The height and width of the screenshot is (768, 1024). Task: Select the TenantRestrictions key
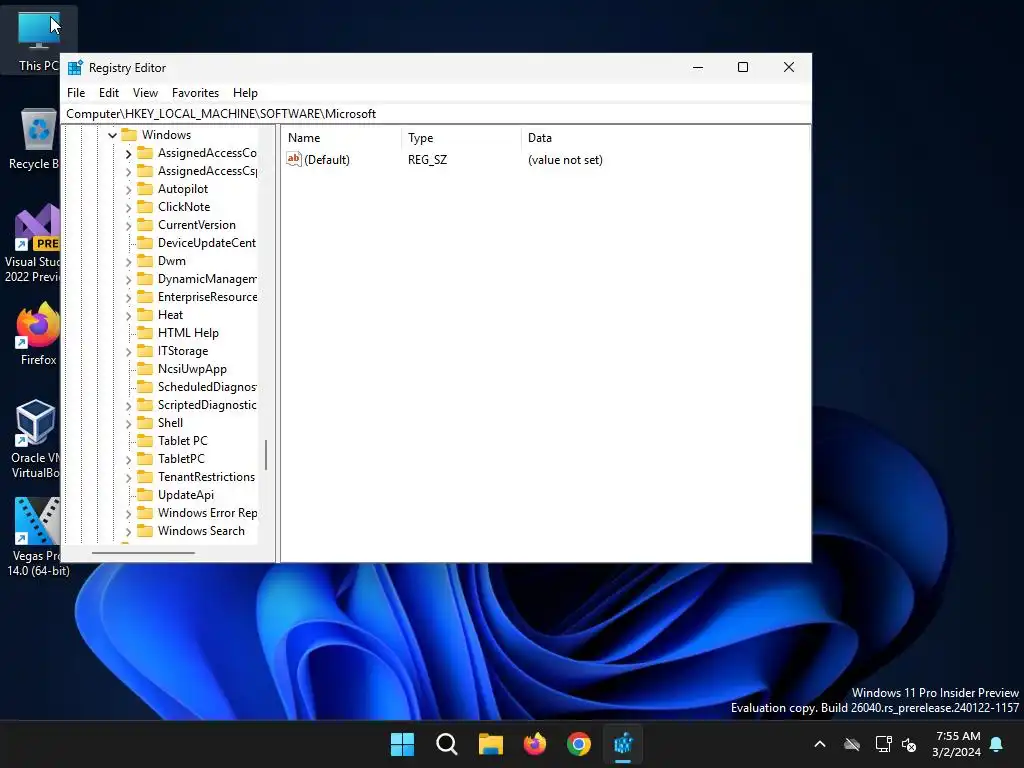pyautogui.click(x=206, y=477)
